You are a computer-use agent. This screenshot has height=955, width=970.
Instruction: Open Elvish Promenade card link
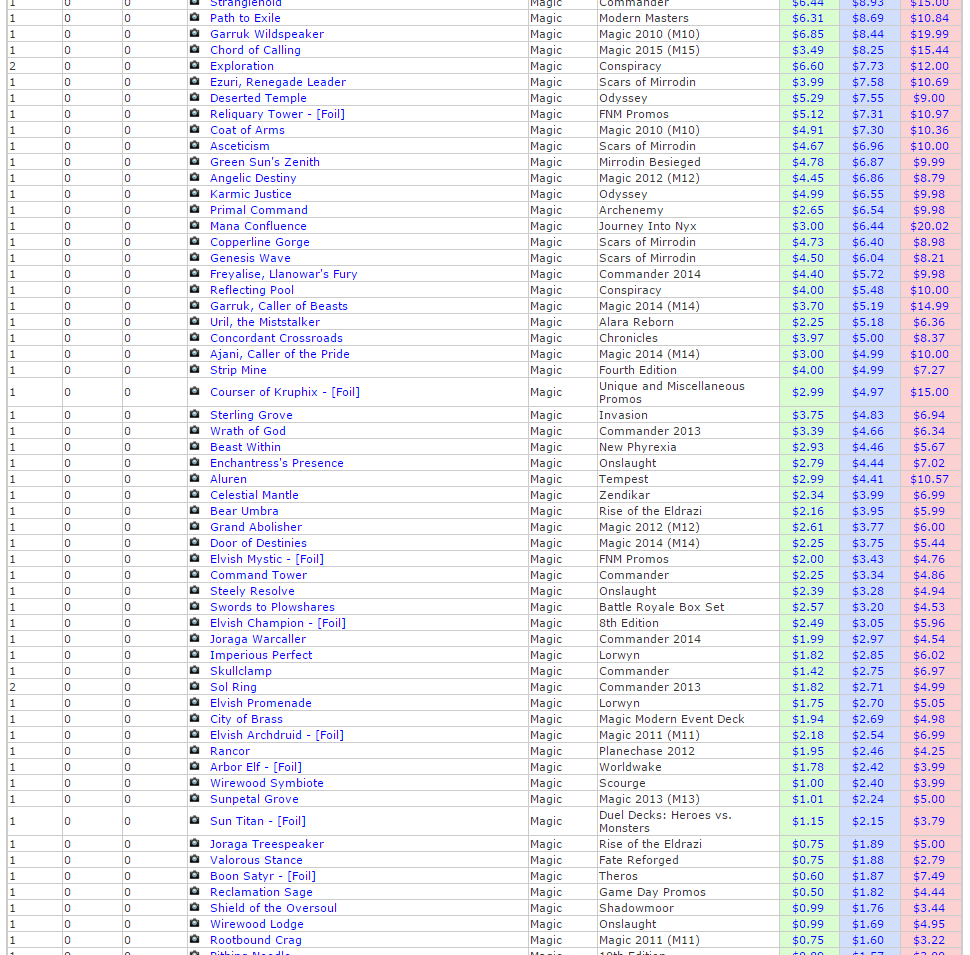point(260,703)
